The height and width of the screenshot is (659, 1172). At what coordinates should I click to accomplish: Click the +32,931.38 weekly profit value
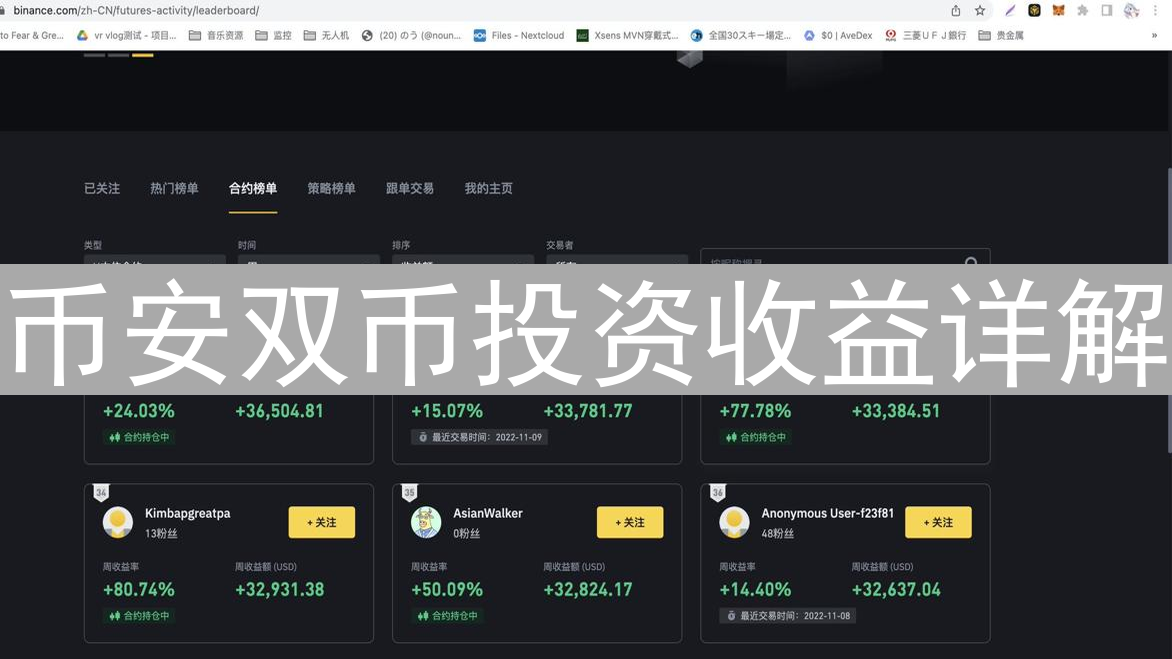(x=280, y=590)
